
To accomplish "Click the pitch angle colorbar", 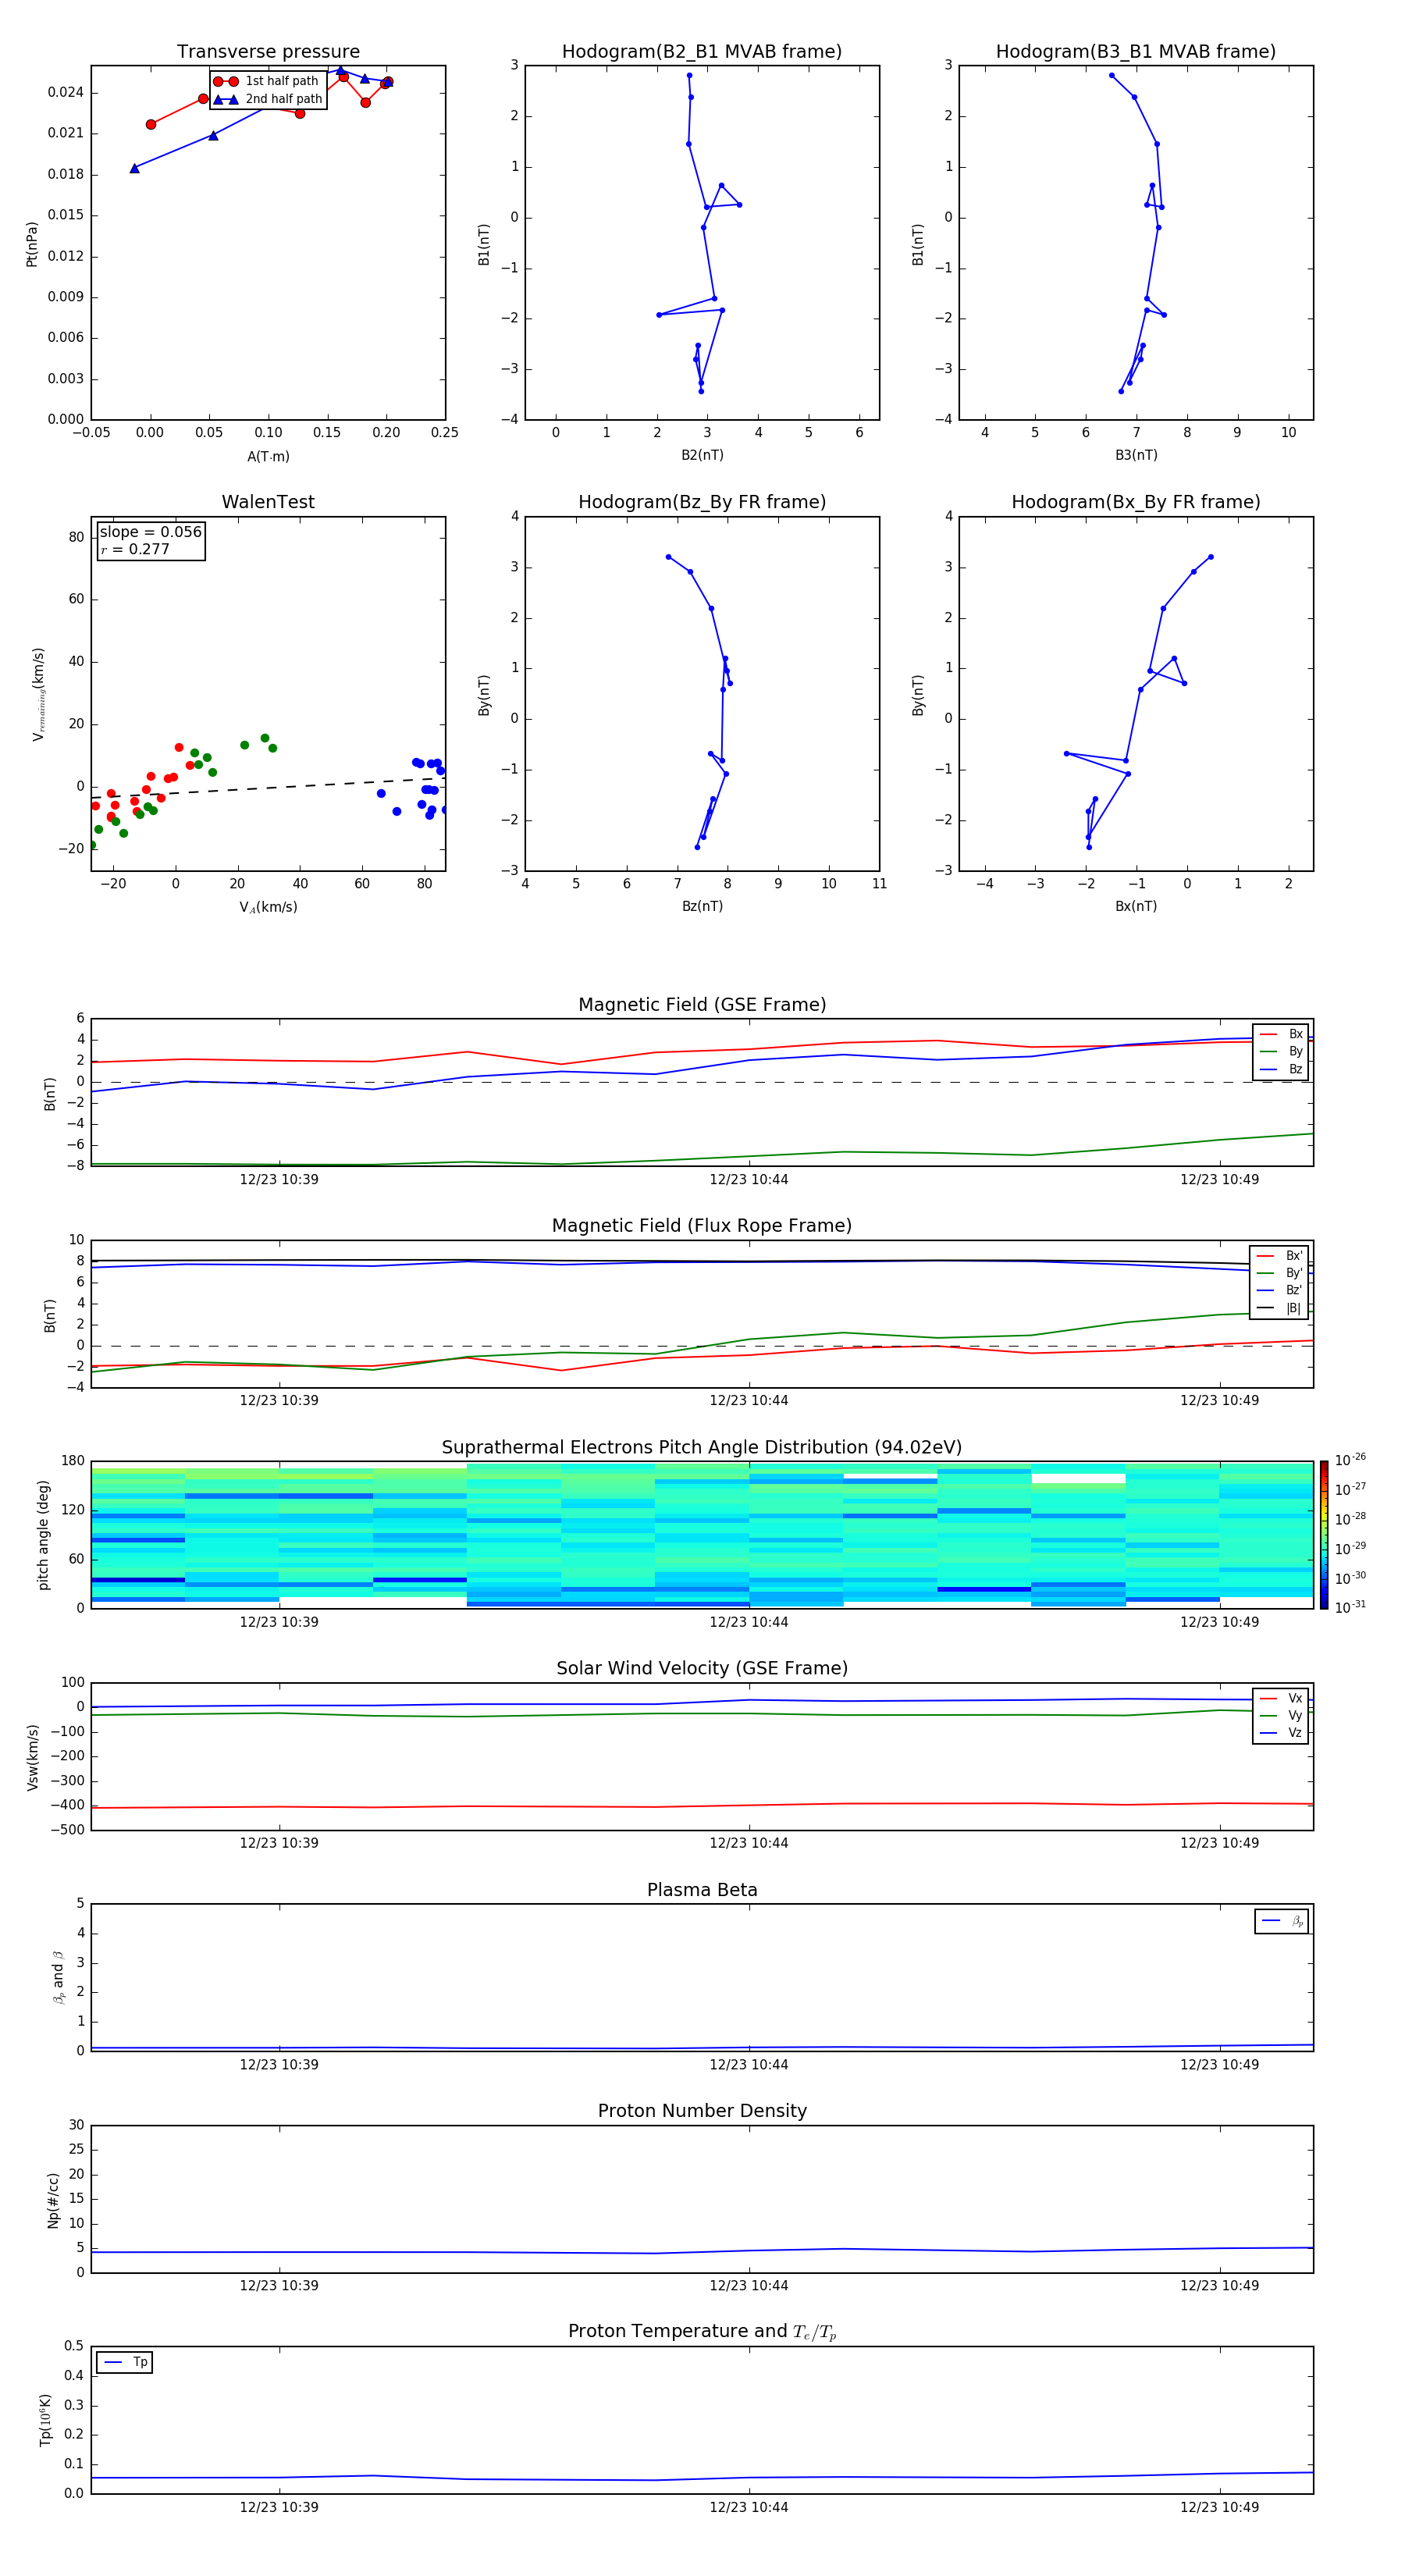I will point(1324,1535).
